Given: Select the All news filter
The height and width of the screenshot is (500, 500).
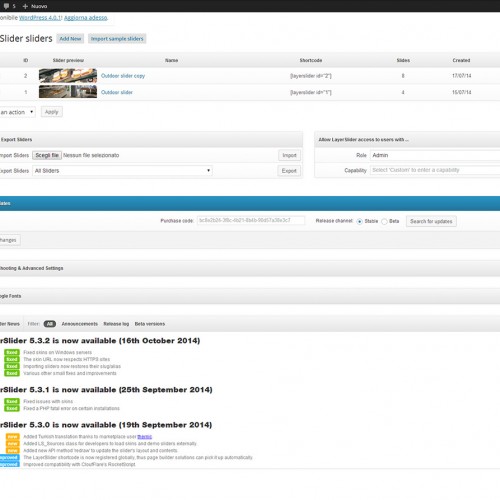Looking at the screenshot, I should 50,324.
